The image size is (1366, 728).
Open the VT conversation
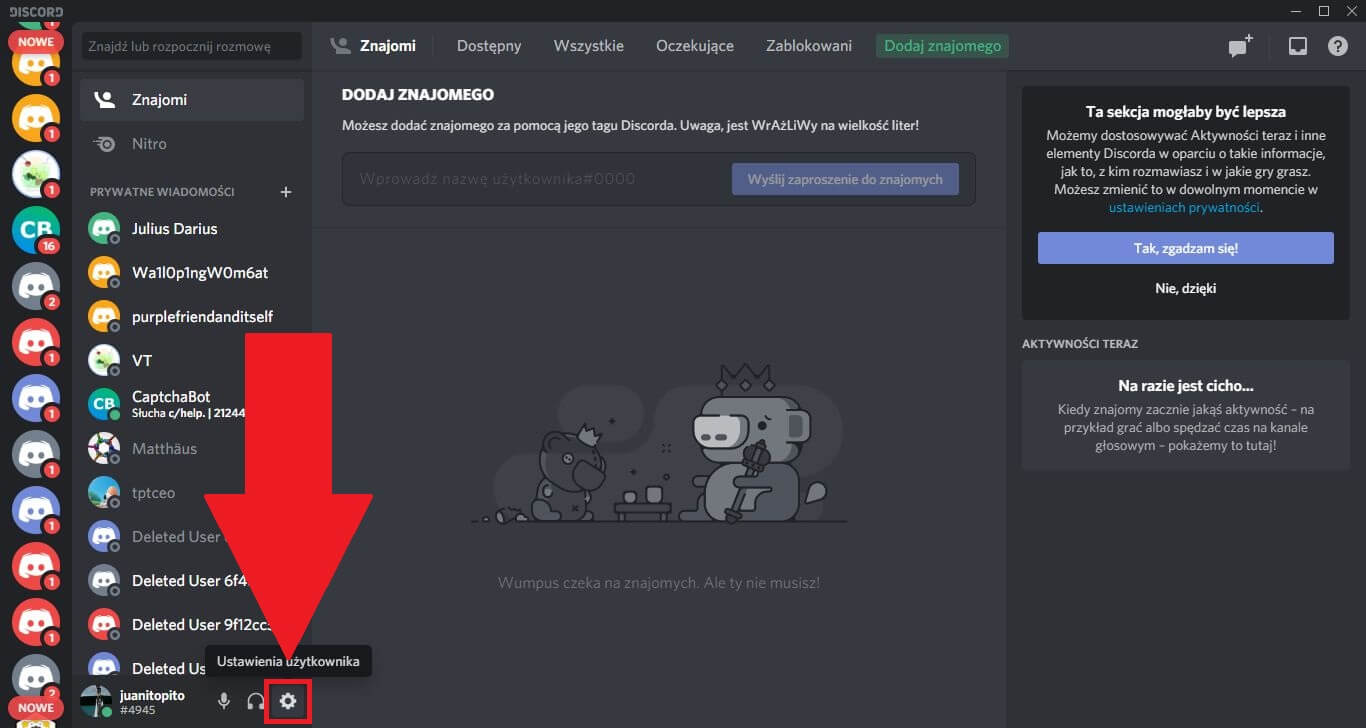192,361
